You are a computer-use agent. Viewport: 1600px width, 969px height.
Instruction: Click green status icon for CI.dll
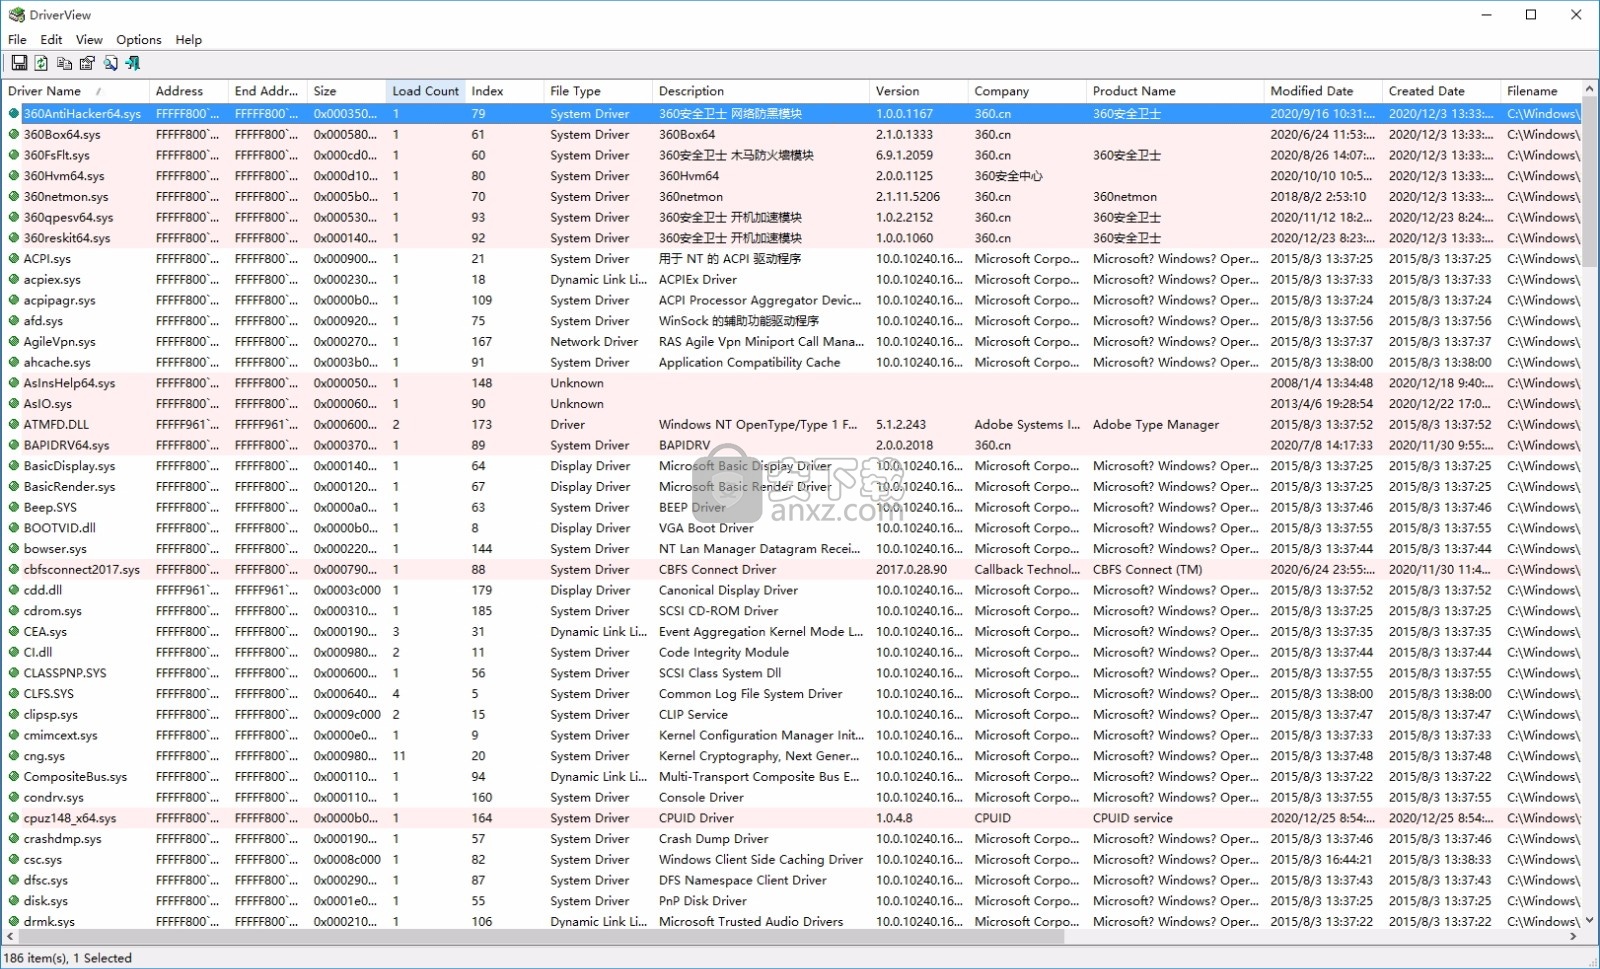14,652
